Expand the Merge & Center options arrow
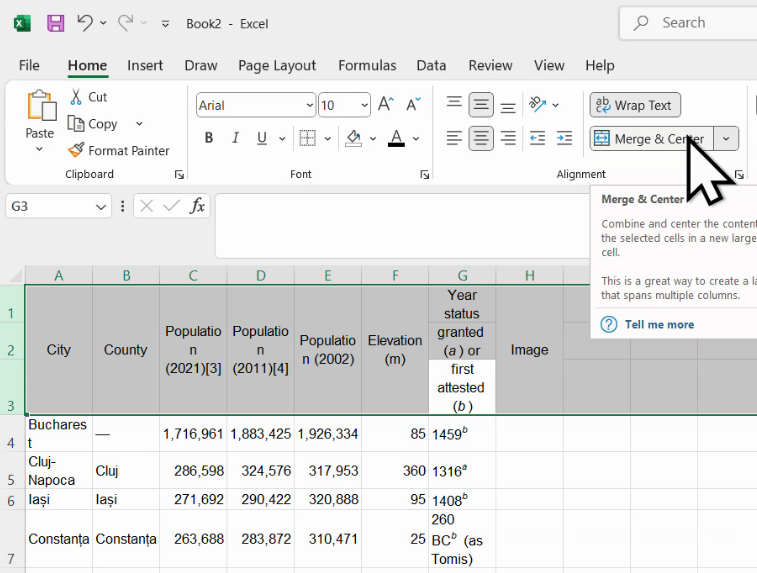This screenshot has height=573, width=757. 727,139
